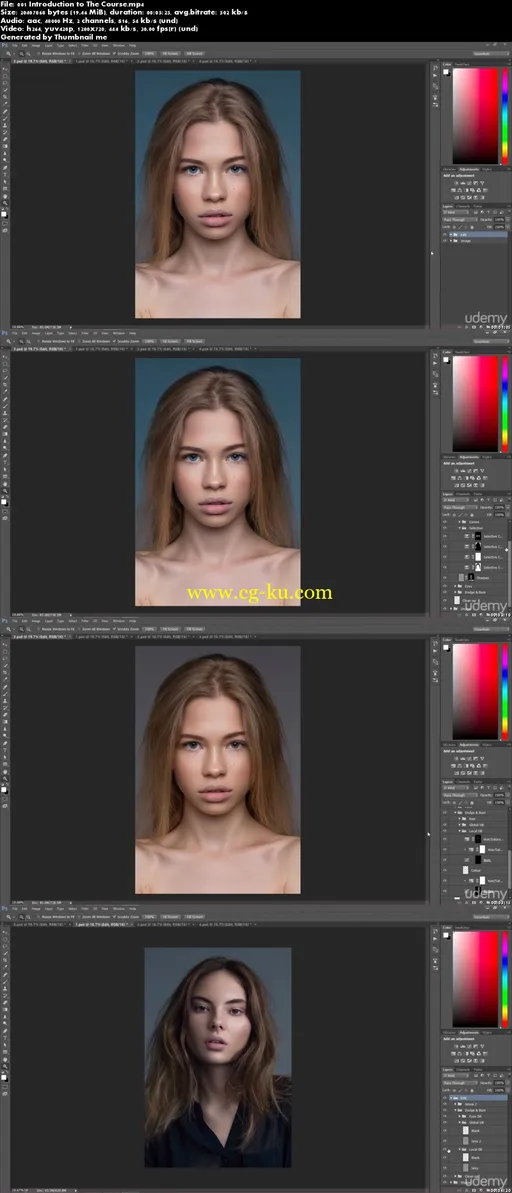Select the Marquee tool in second frame
This screenshot has height=1193, width=512.
[x=5, y=364]
